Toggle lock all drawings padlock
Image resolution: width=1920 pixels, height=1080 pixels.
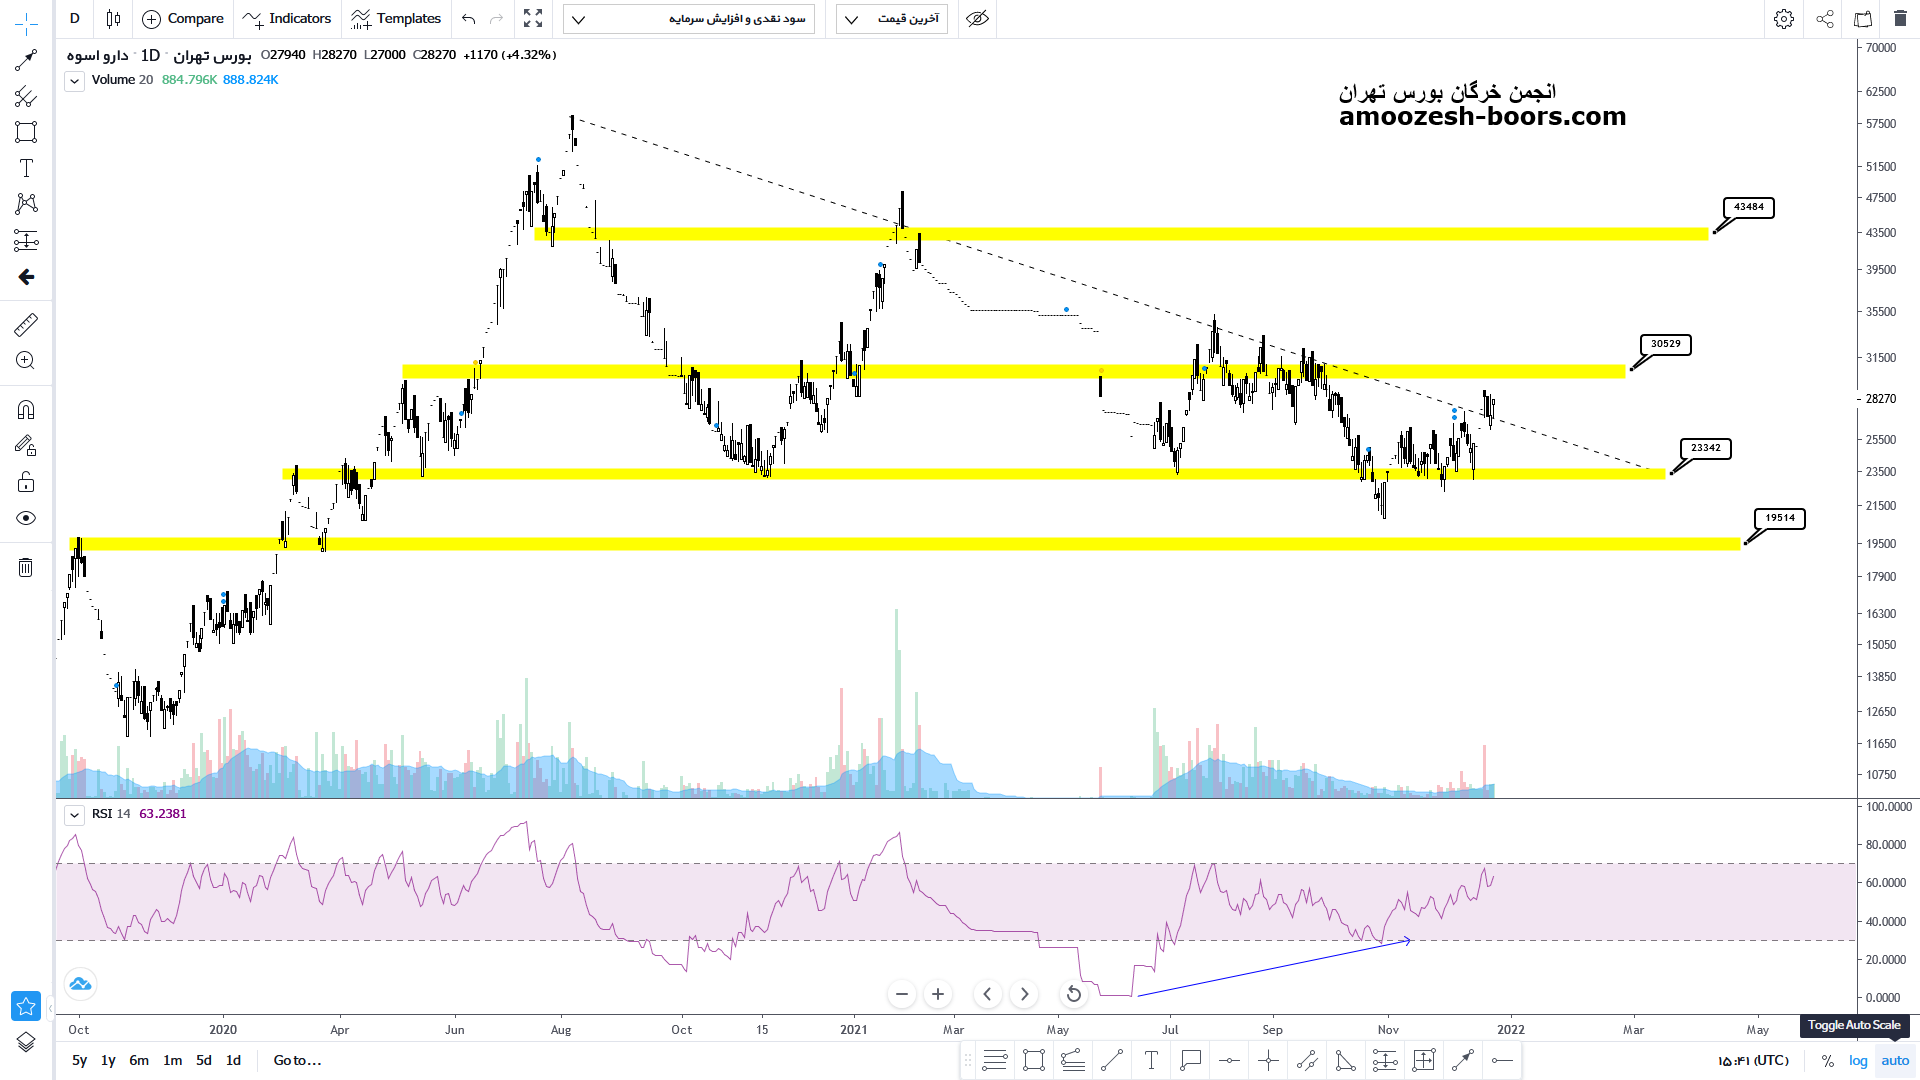point(26,483)
